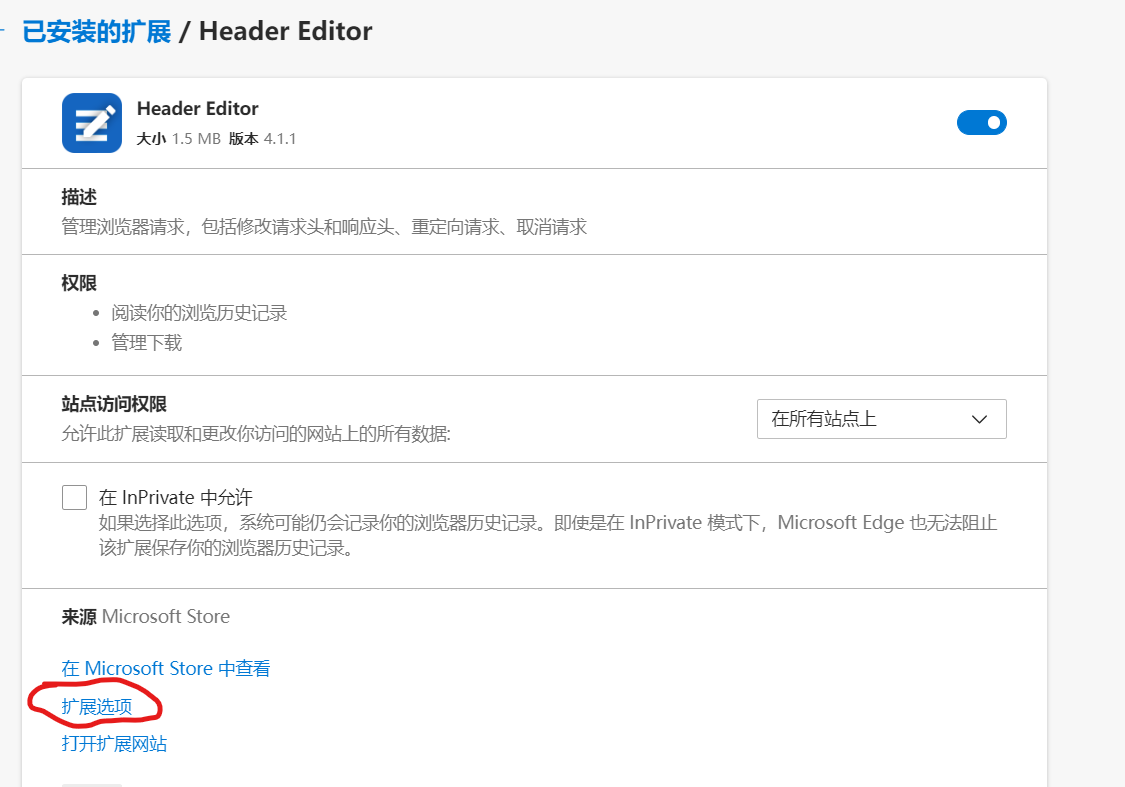Click the 来源 Microsoft Store text
Image resolution: width=1125 pixels, height=787 pixels.
[x=146, y=616]
